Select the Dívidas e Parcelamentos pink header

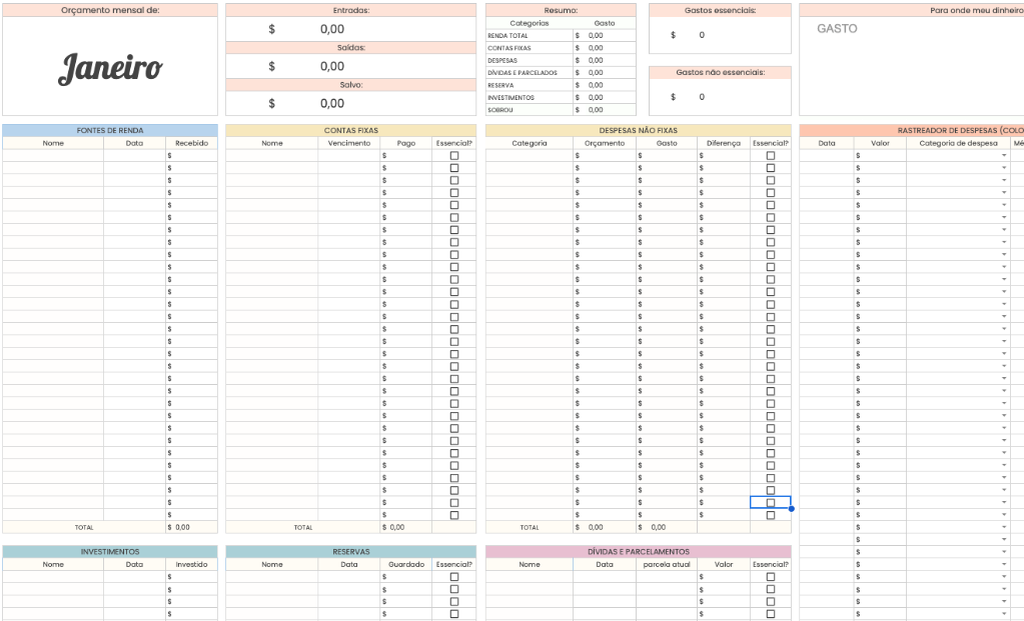point(638,551)
